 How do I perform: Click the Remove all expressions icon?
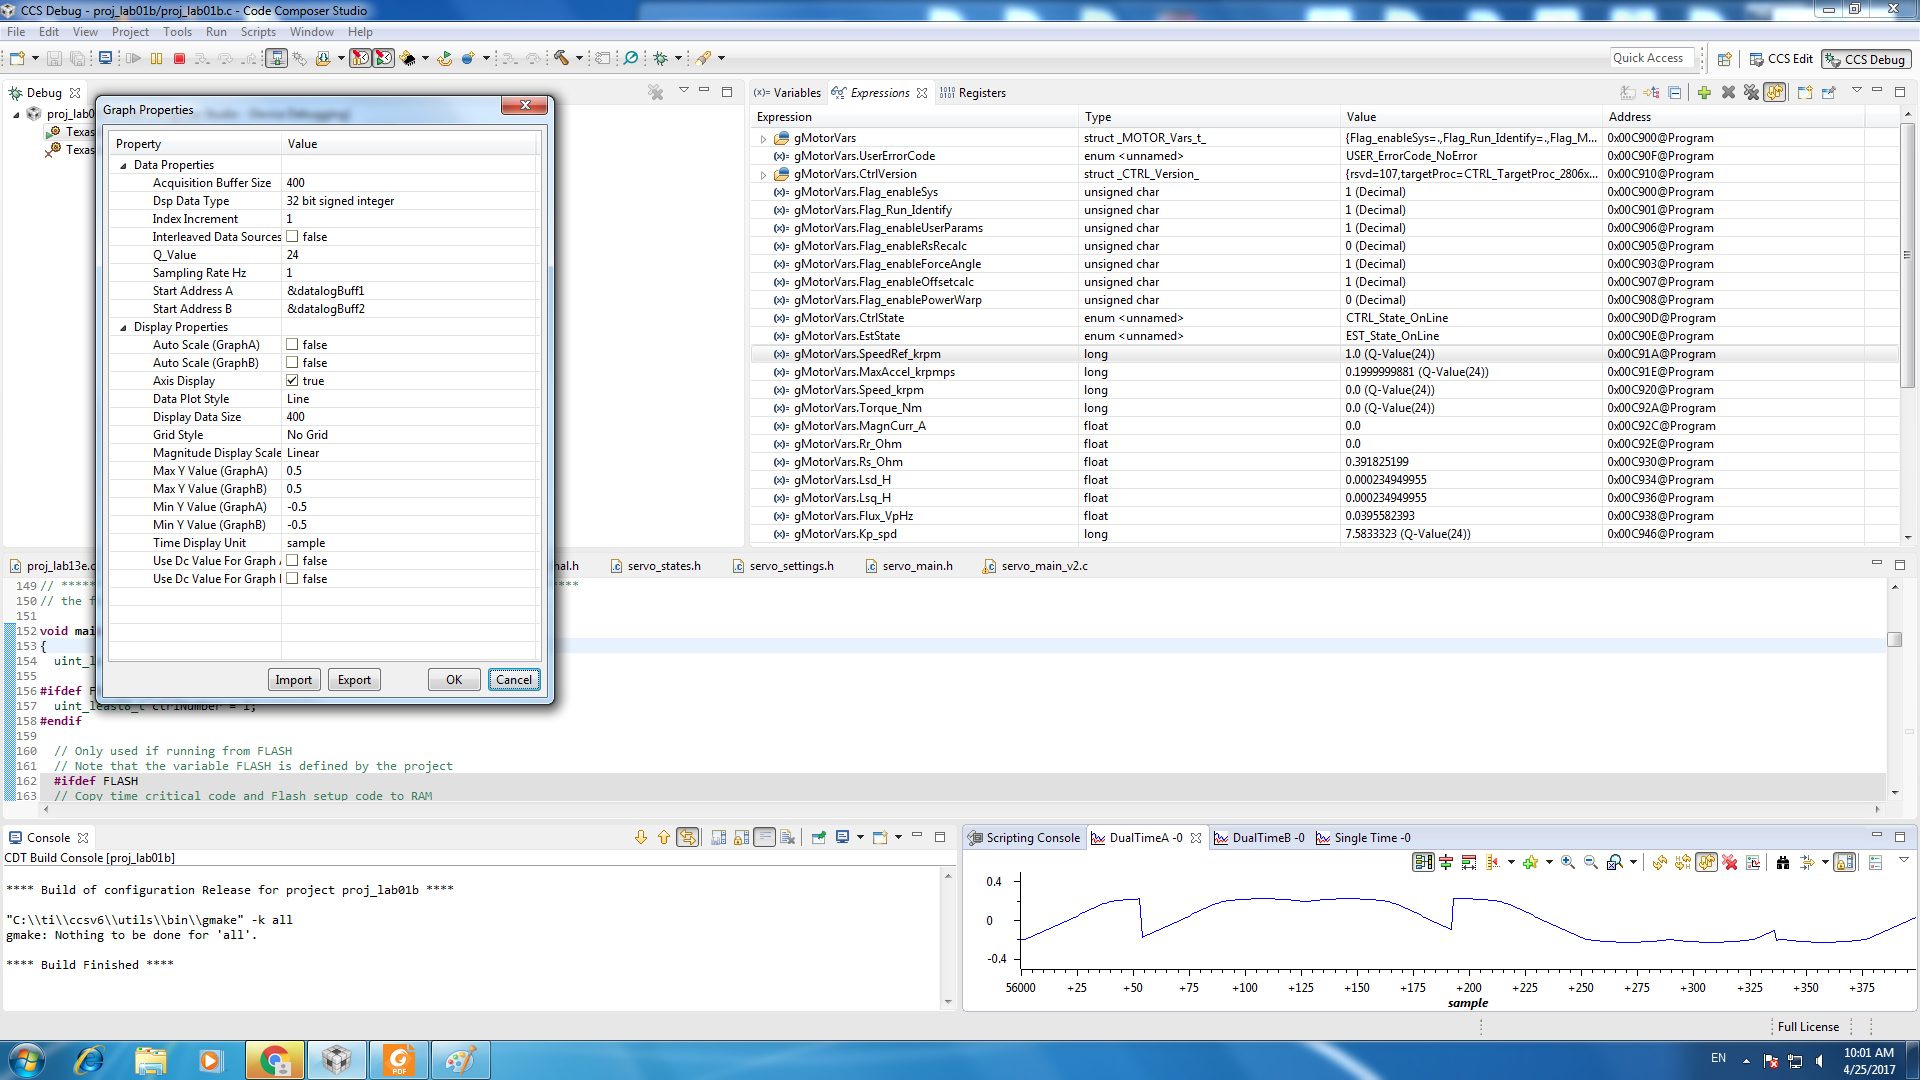[x=1751, y=93]
